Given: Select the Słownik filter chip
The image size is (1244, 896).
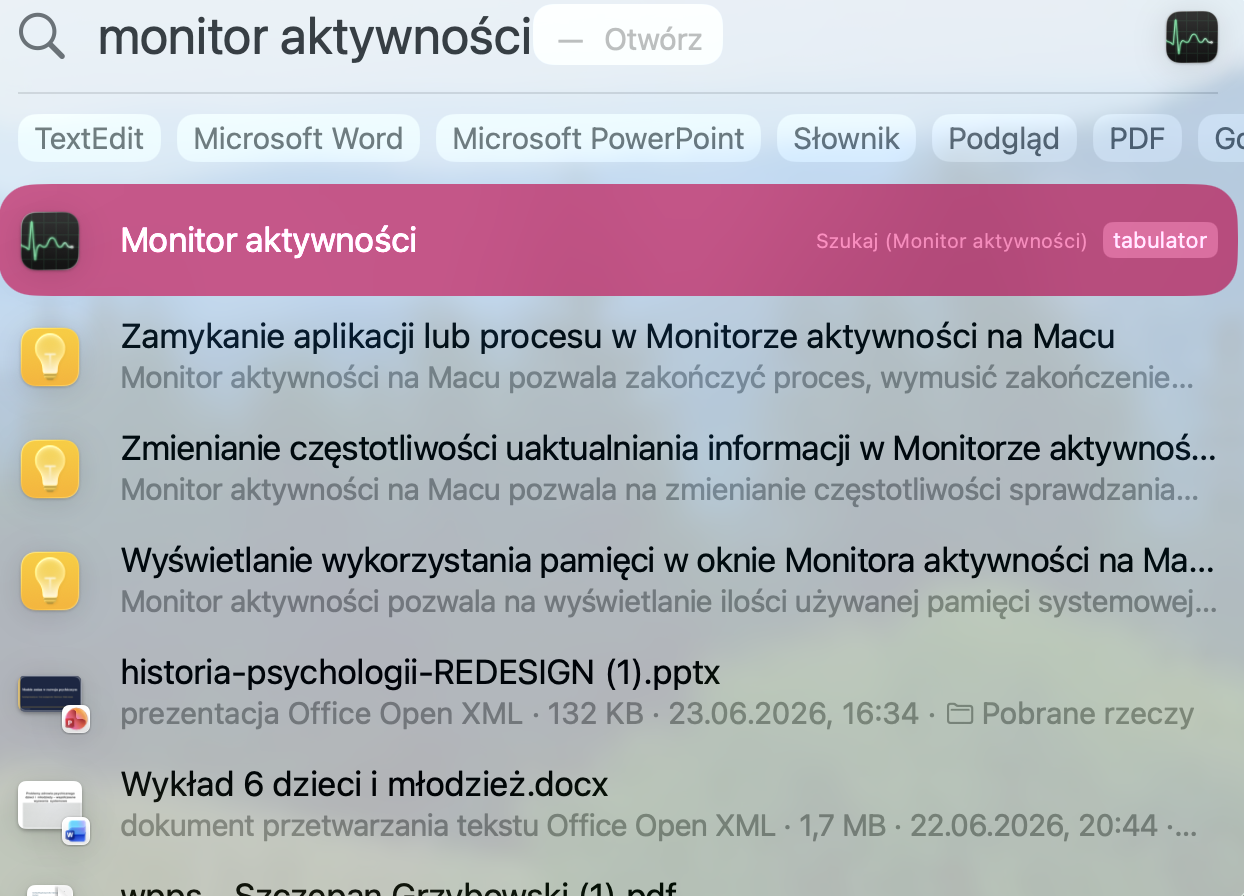Looking at the screenshot, I should pyautogui.click(x=846, y=138).
